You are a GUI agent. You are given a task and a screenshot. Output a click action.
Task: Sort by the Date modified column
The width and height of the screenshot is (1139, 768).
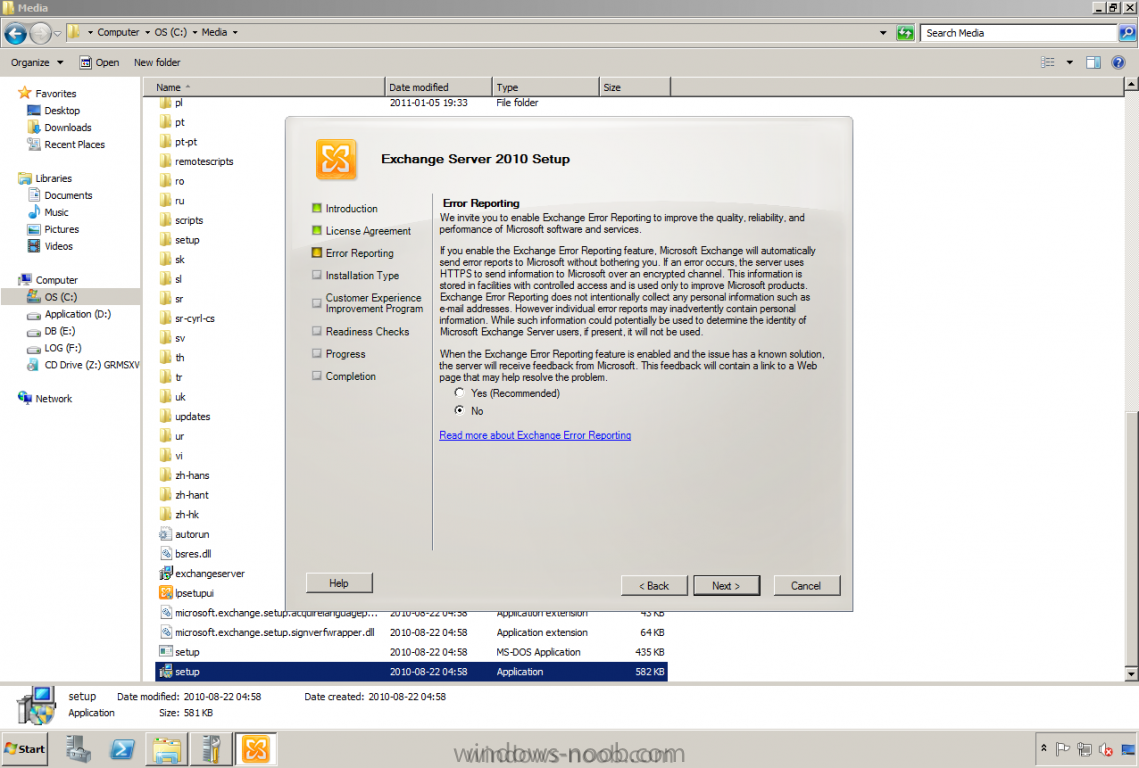(438, 87)
